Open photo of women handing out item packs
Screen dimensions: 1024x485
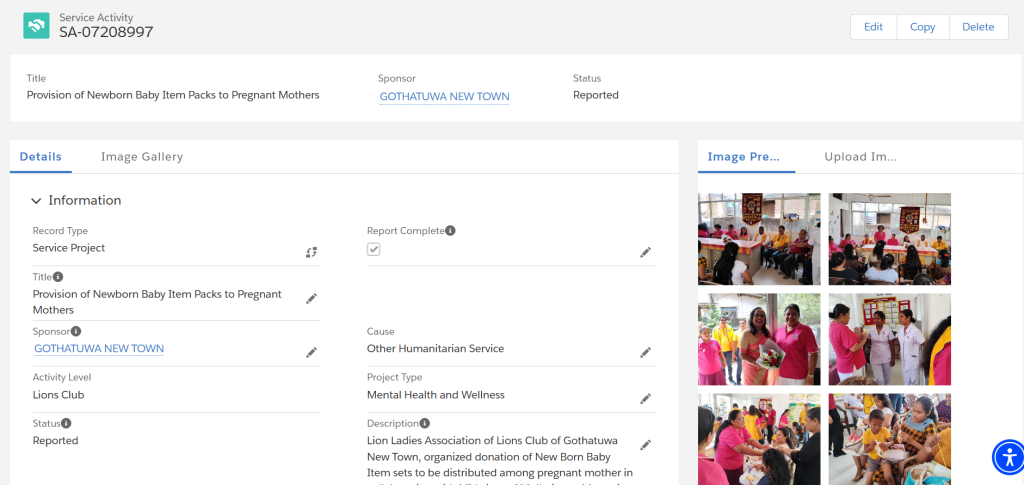(759, 439)
